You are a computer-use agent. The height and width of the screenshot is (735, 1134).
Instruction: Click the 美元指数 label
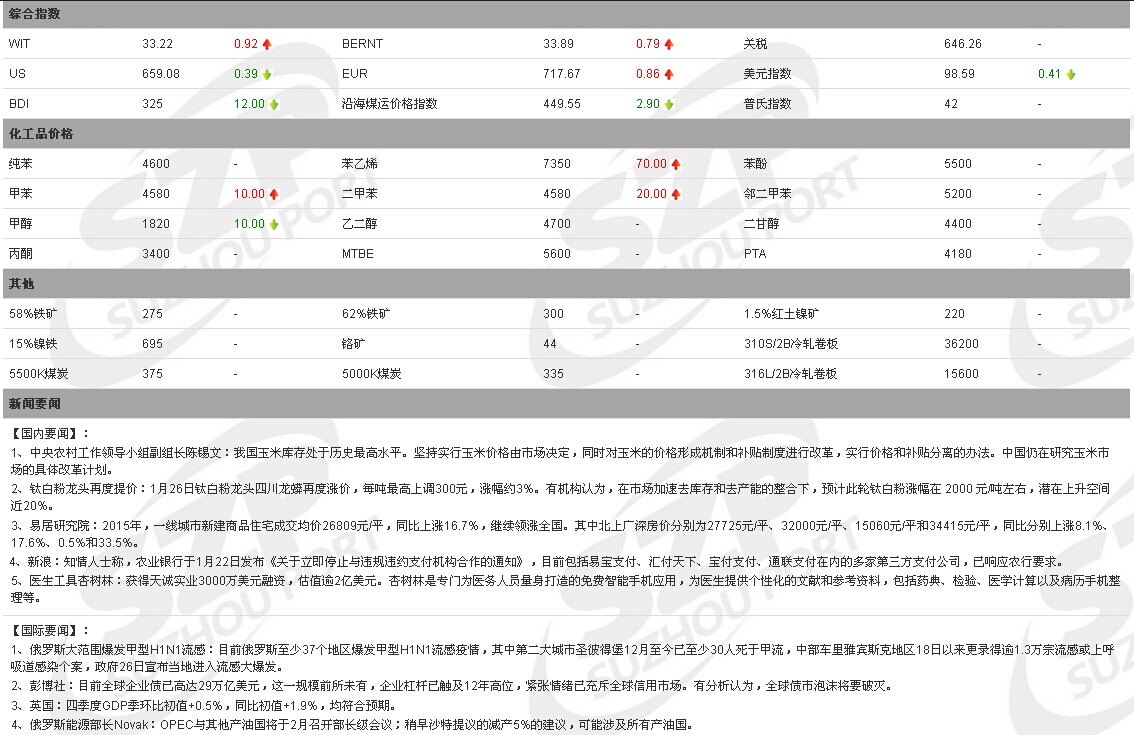point(767,74)
